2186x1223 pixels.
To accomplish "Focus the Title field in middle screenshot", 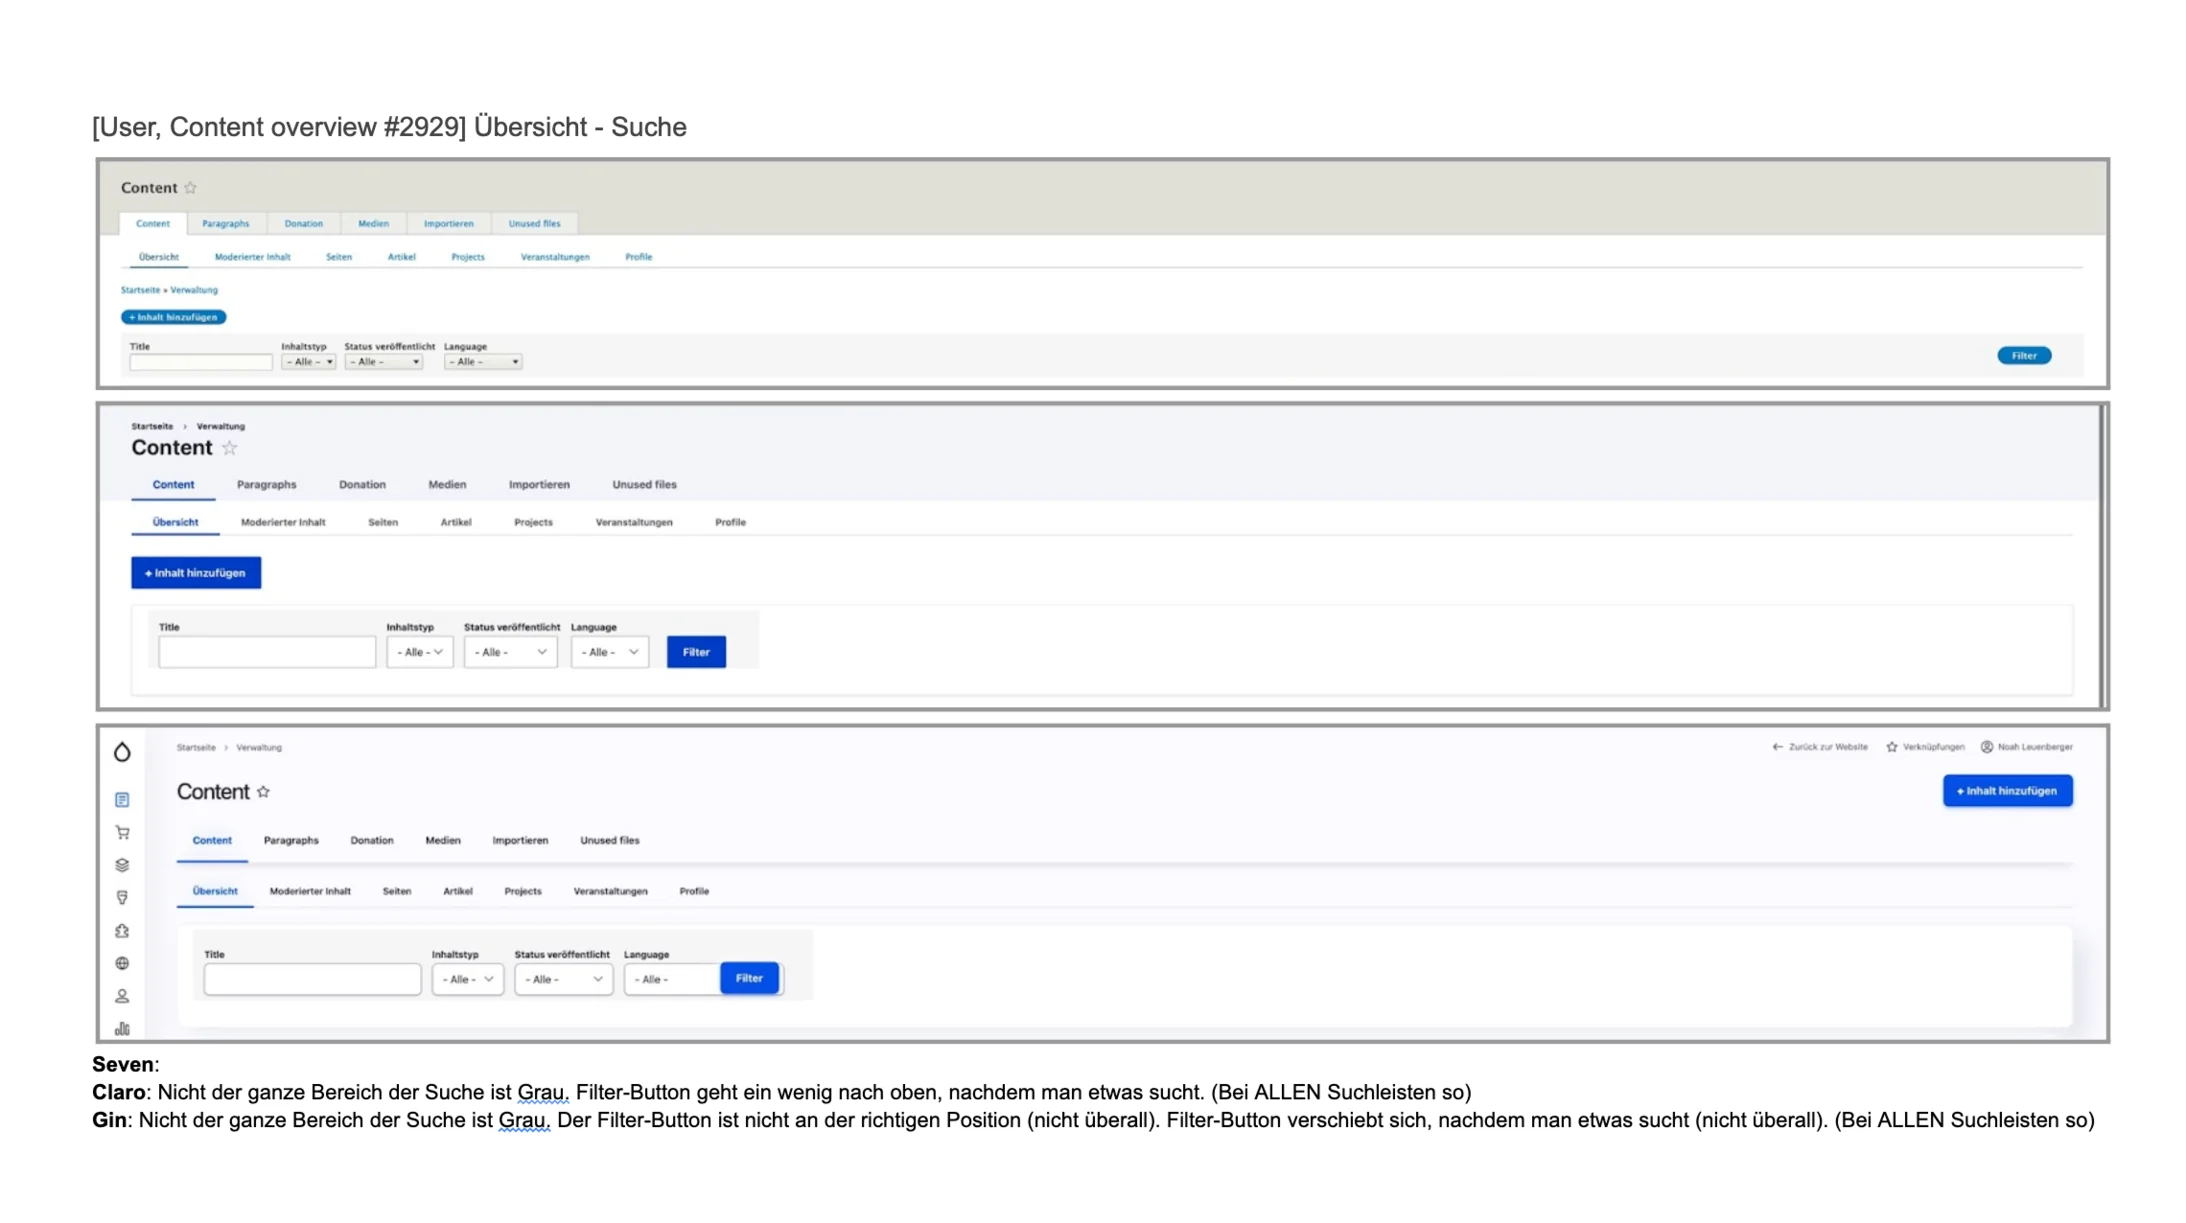I will (x=267, y=652).
